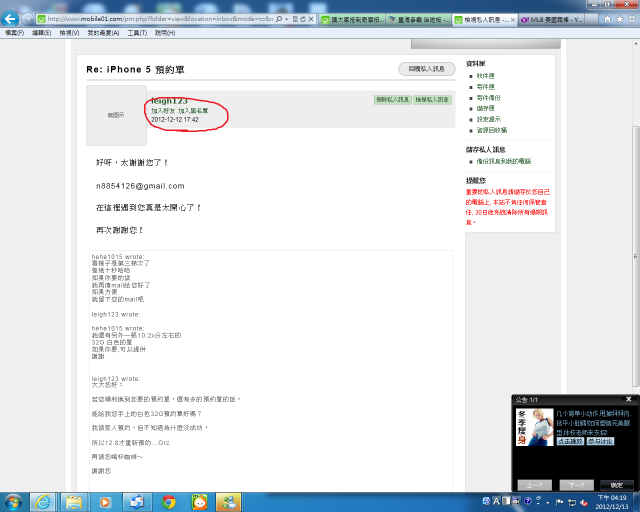Screen dimensions: 640x512
Task: Open sender profile leigh123
Action: tap(169, 101)
